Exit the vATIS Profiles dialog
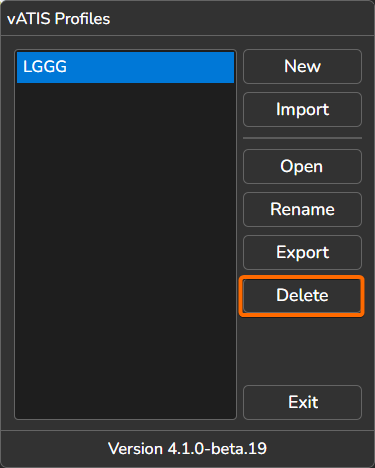This screenshot has width=375, height=468. coord(302,402)
